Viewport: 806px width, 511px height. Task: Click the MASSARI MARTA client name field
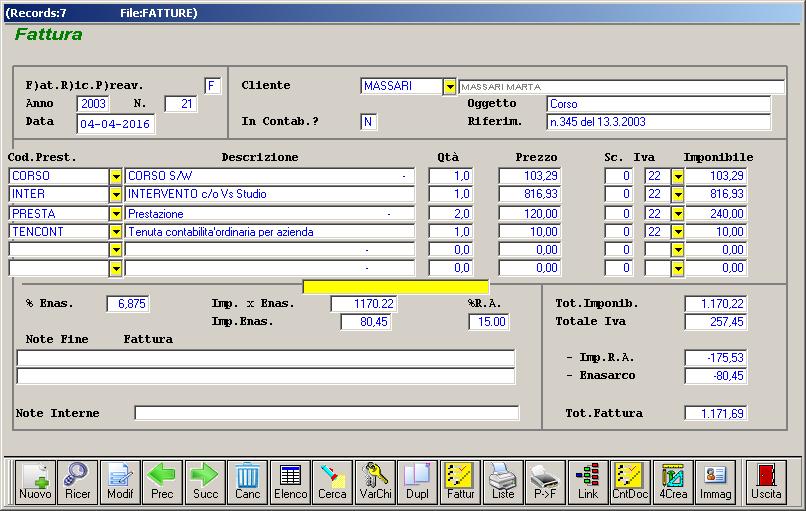[621, 86]
